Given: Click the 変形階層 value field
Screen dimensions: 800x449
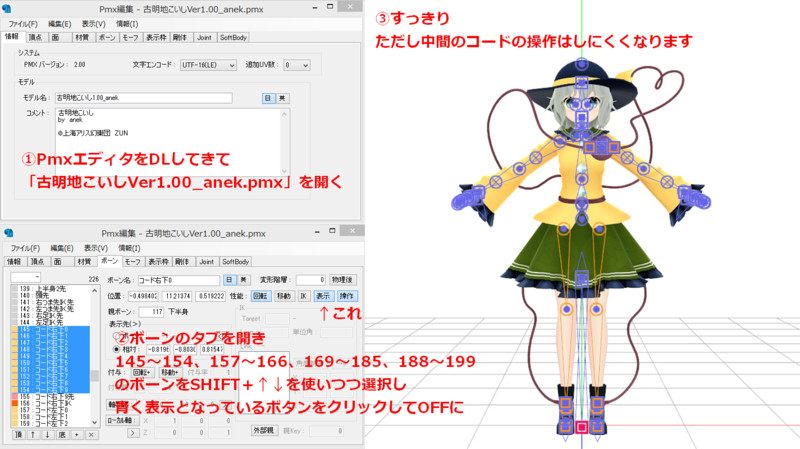Looking at the screenshot, I should [310, 280].
